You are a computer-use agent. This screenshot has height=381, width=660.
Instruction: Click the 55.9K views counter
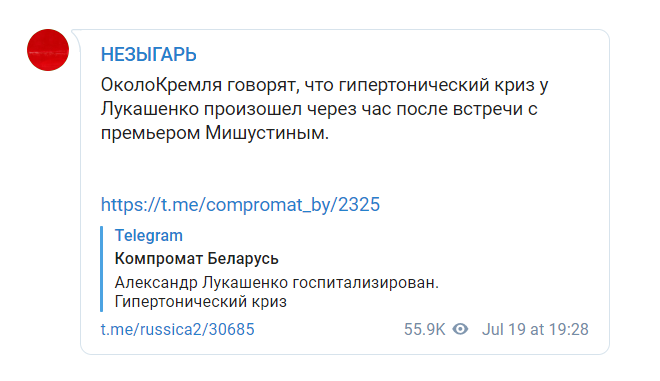click(x=424, y=329)
